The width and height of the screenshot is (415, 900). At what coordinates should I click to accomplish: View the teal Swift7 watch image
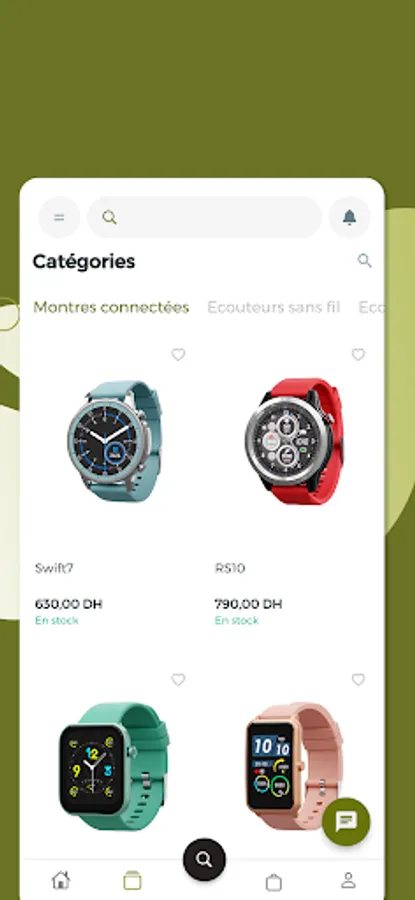click(114, 441)
